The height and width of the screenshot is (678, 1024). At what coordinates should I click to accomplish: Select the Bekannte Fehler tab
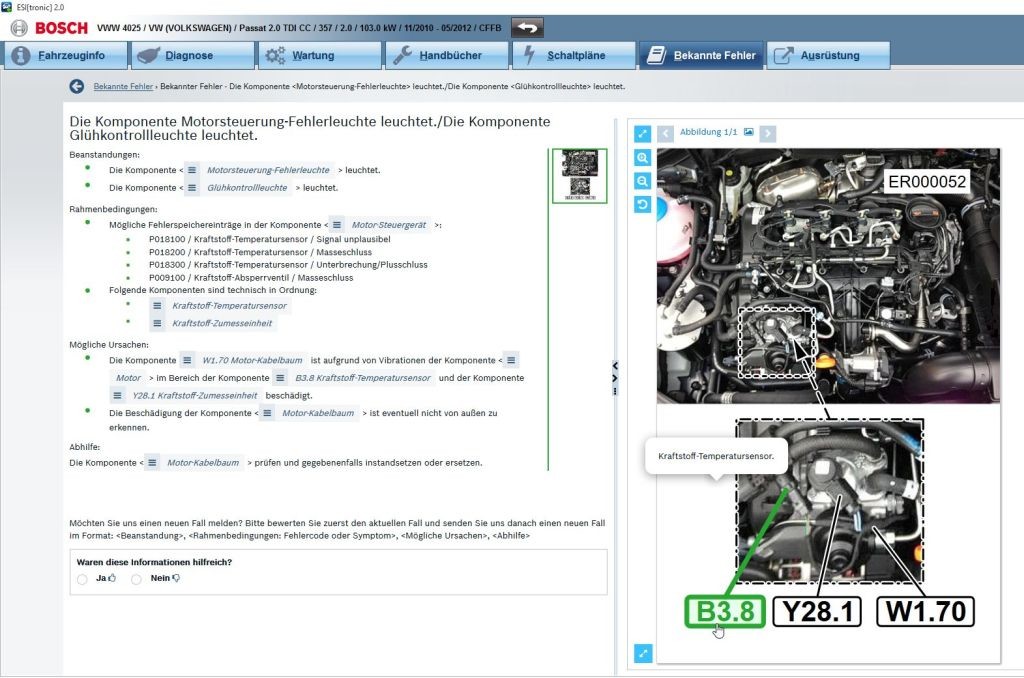tap(700, 56)
